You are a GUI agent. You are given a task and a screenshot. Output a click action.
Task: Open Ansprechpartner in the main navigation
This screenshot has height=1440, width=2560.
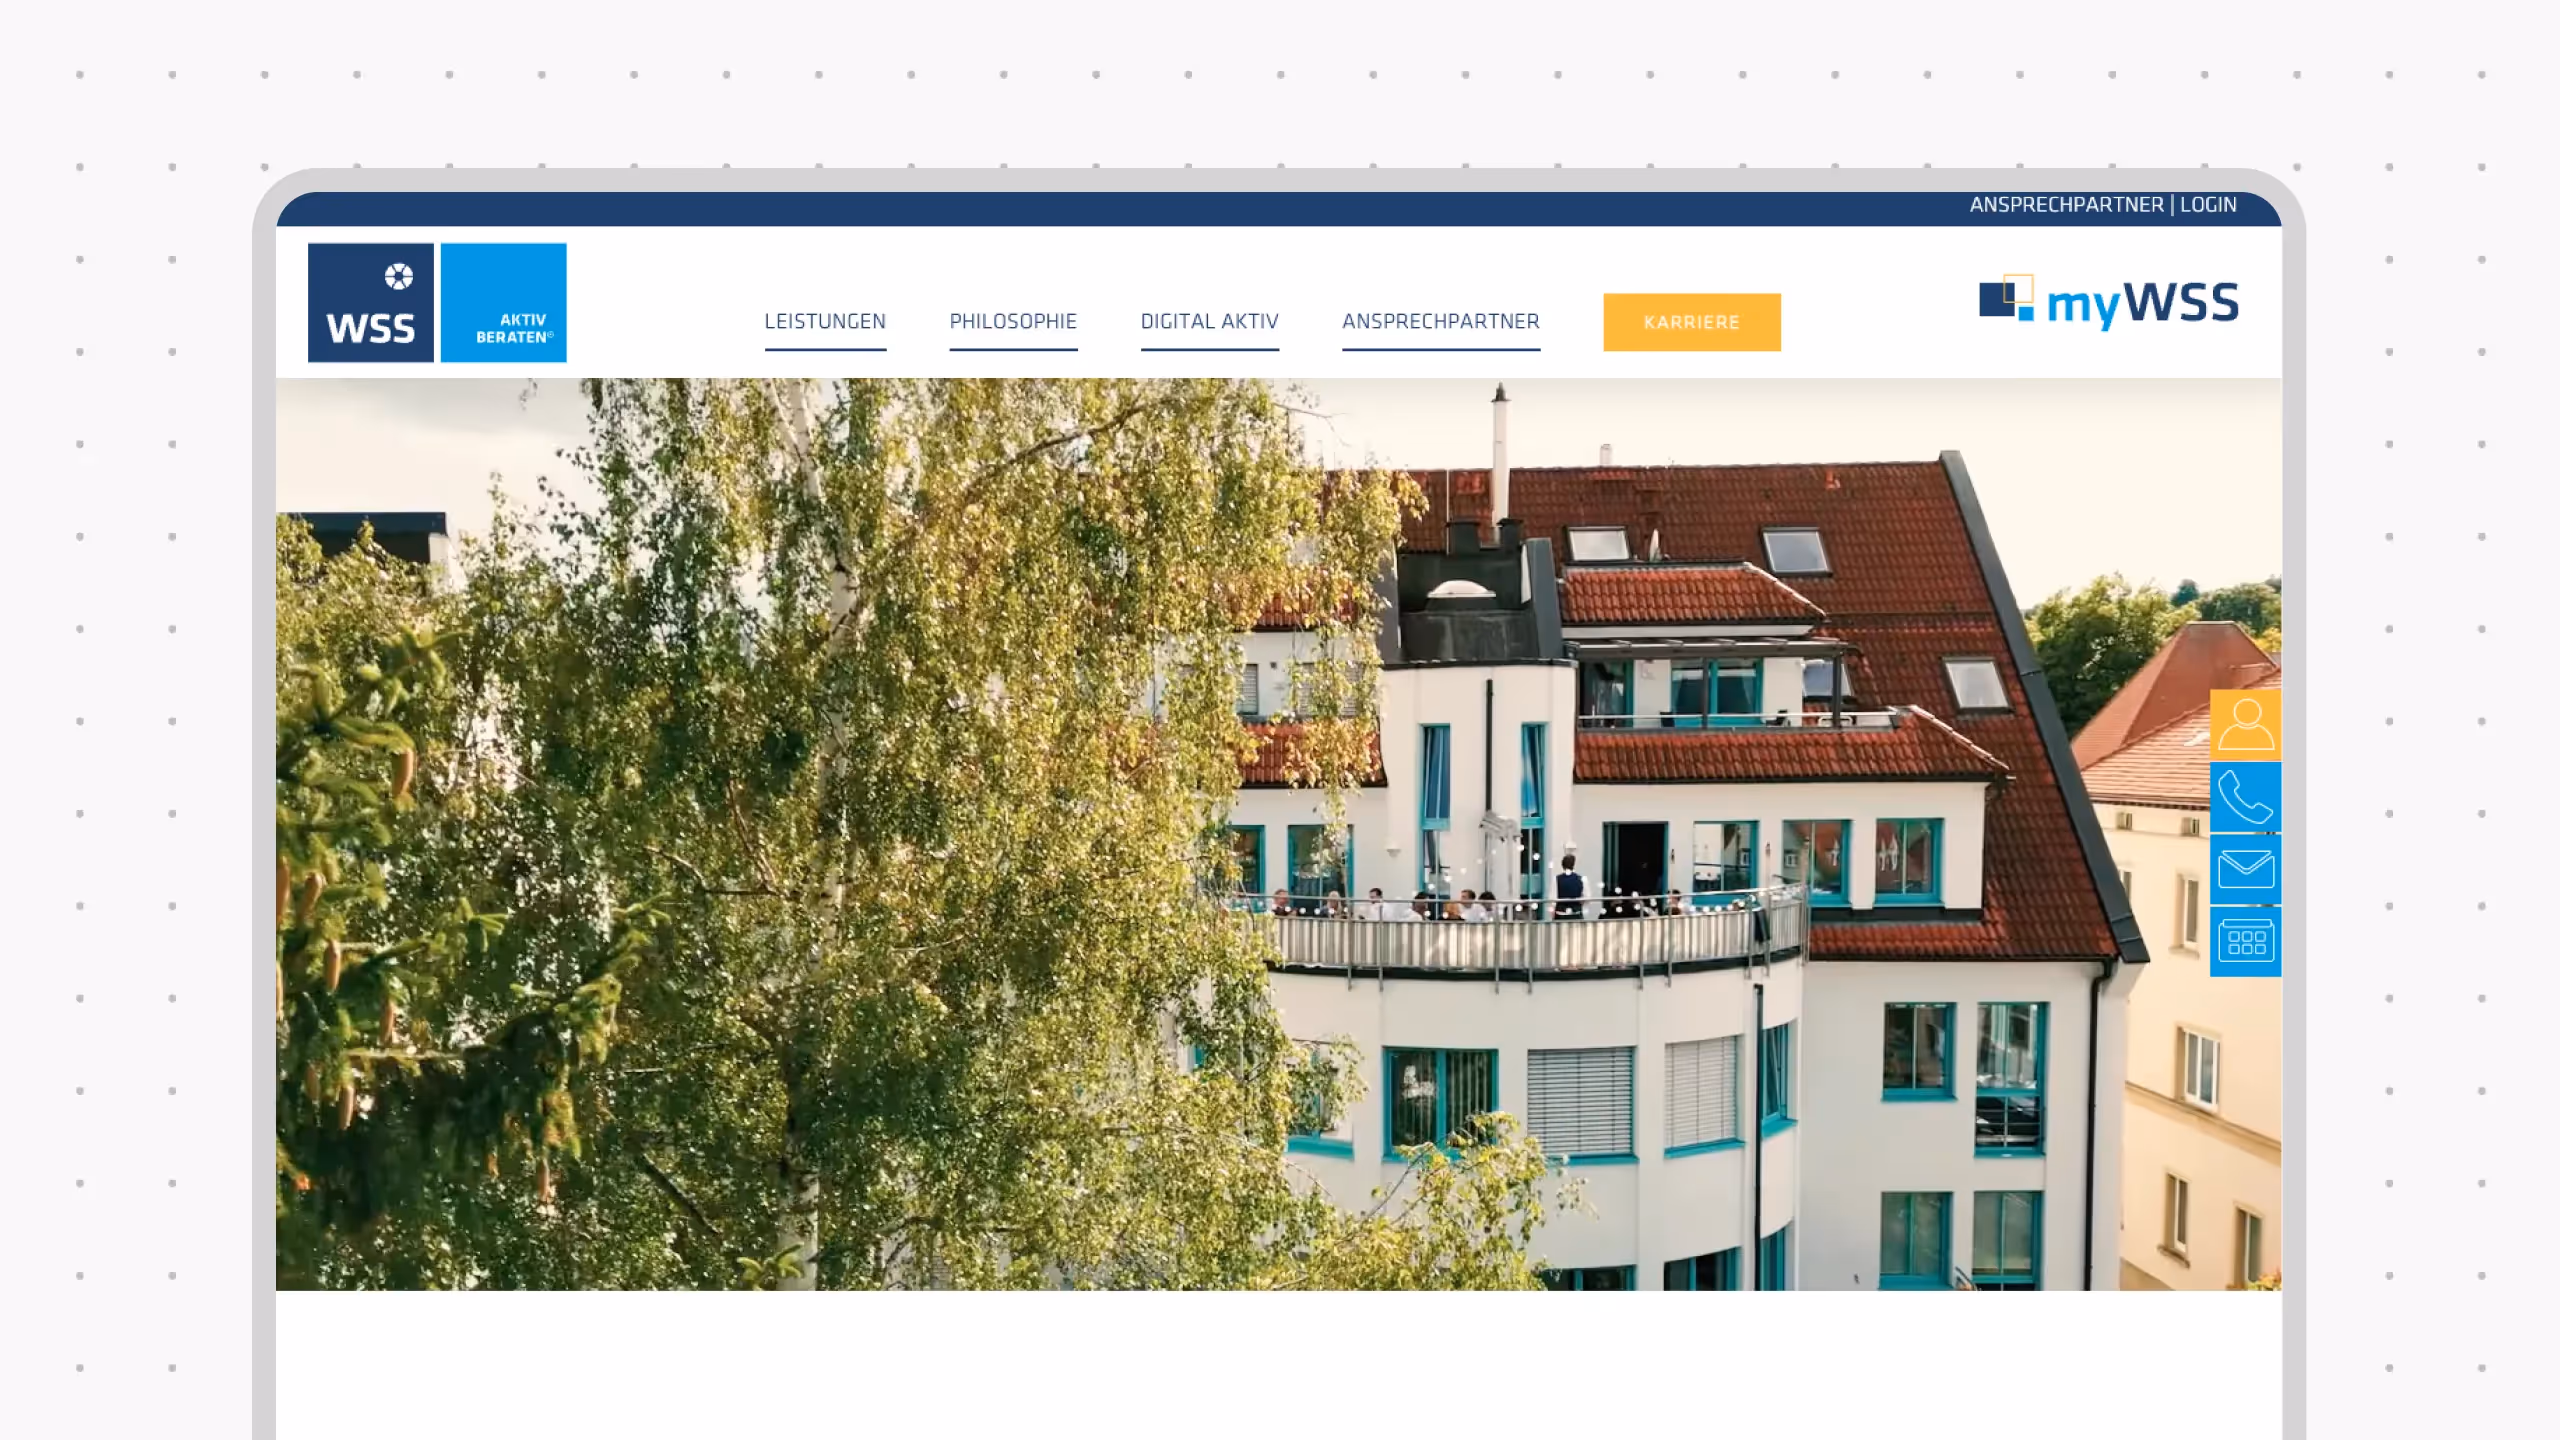(x=1440, y=321)
